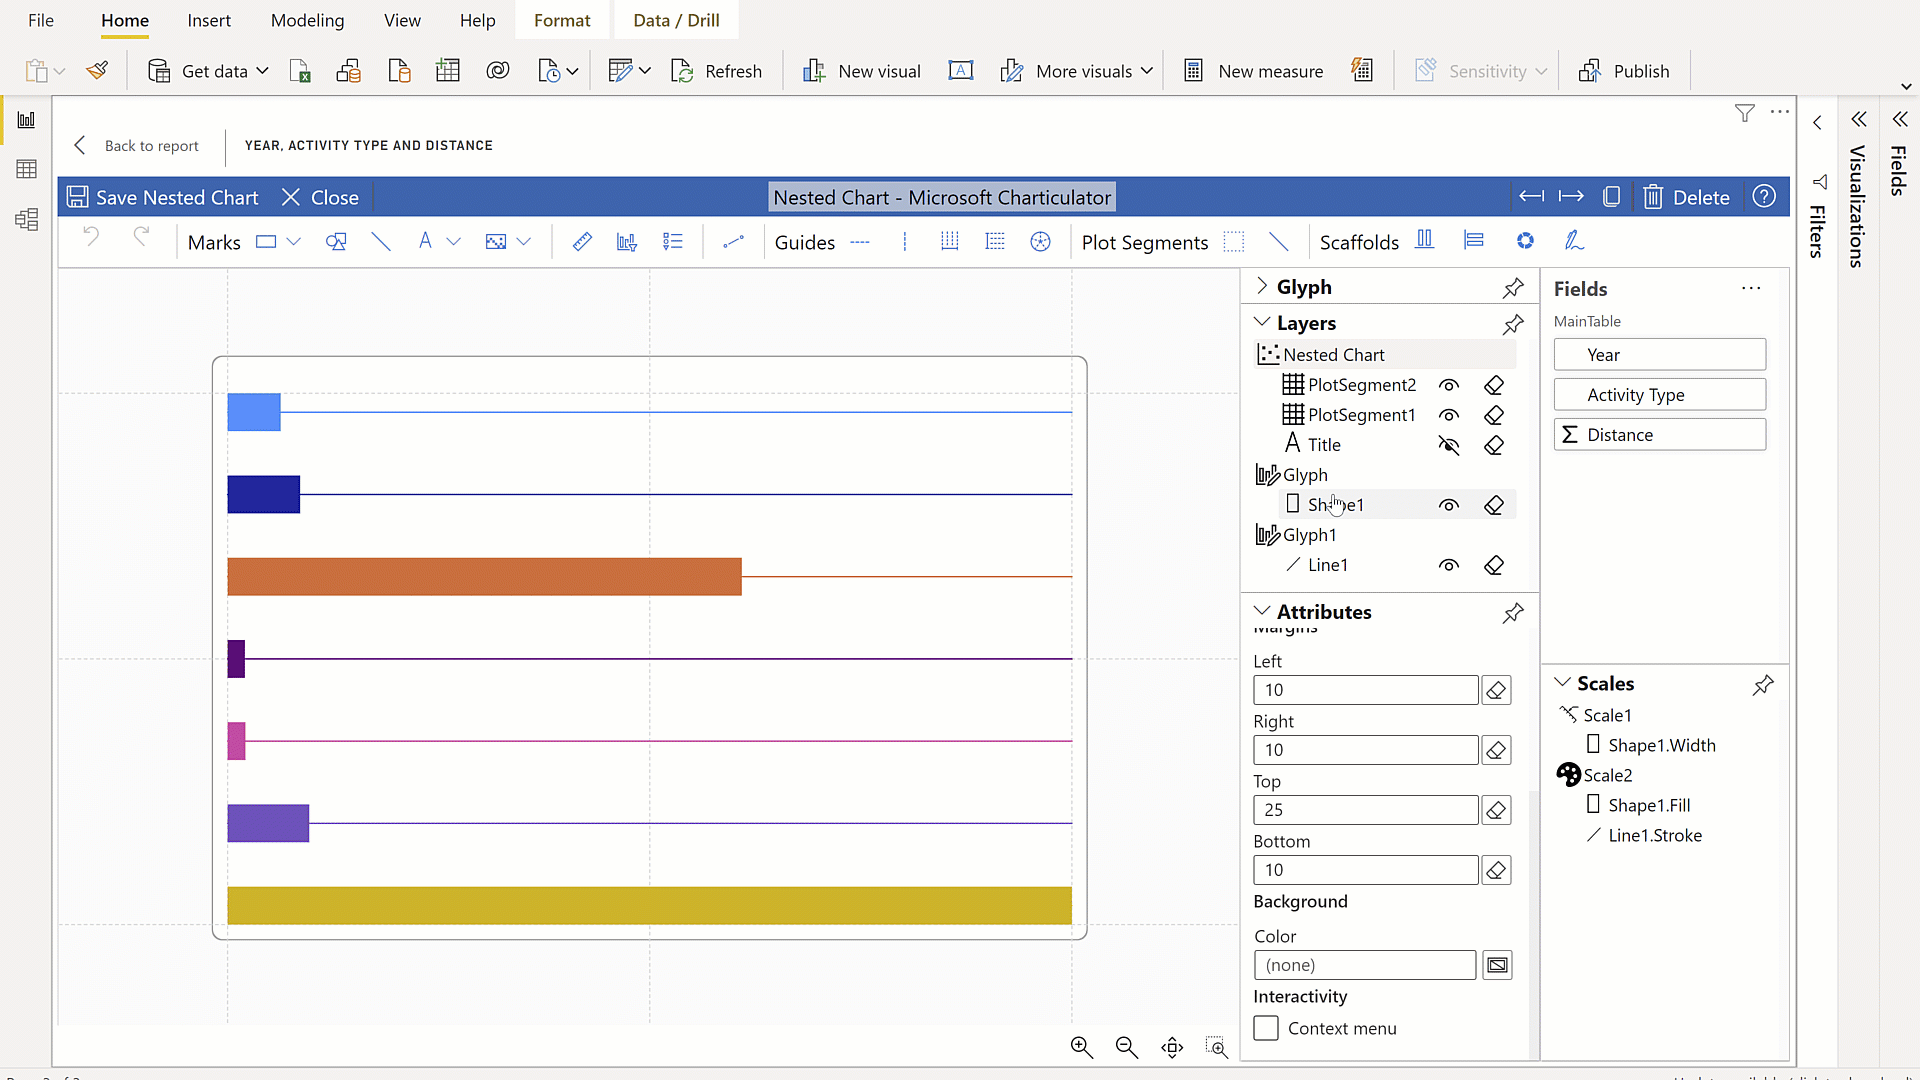Add a horizontal guide line

coord(860,242)
